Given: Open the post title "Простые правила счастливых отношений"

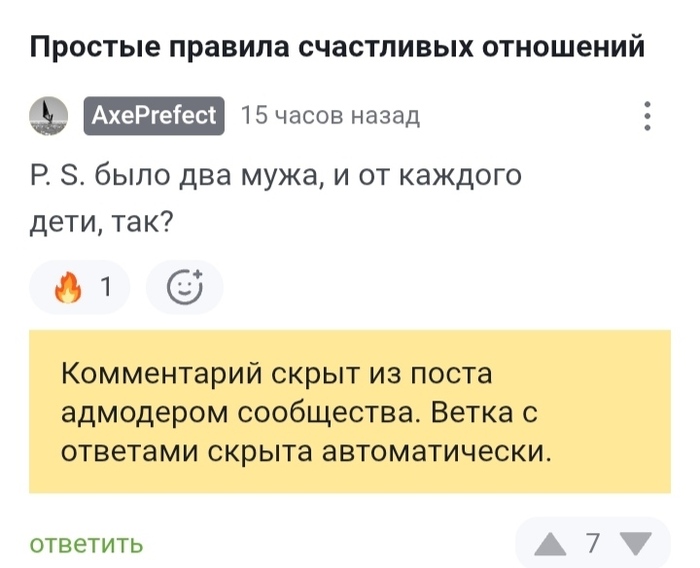Looking at the screenshot, I should point(337,47).
